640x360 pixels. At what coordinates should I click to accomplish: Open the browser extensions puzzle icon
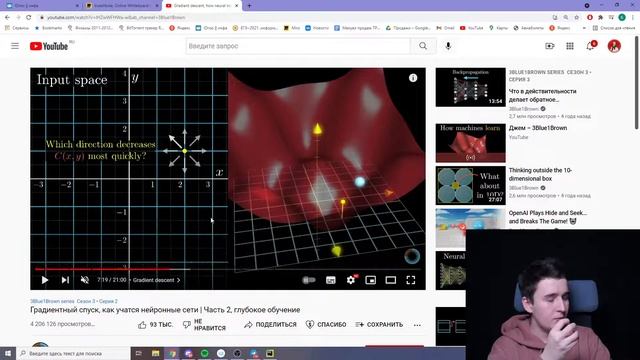click(600, 18)
